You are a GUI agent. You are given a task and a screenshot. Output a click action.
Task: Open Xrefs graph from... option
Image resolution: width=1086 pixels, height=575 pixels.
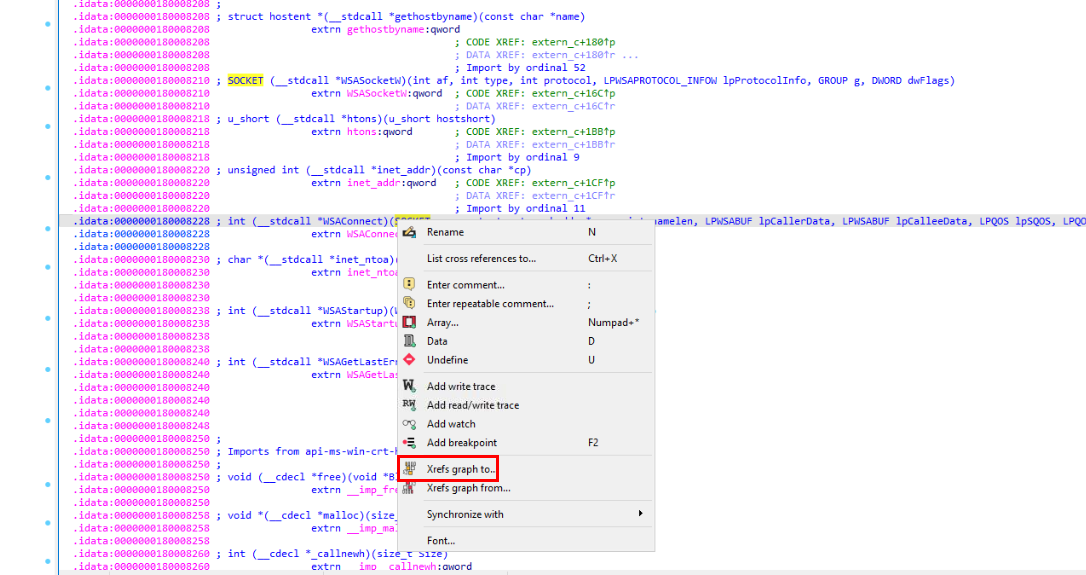point(468,488)
